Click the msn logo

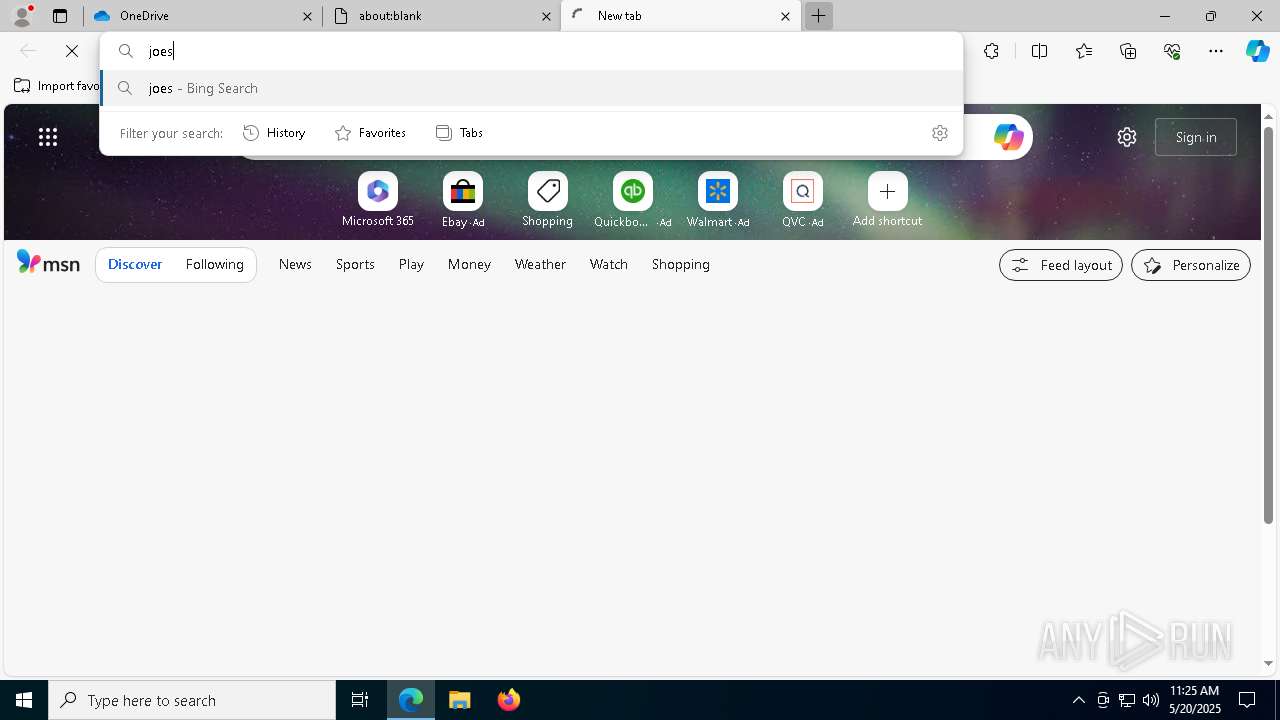pyautogui.click(x=48, y=263)
